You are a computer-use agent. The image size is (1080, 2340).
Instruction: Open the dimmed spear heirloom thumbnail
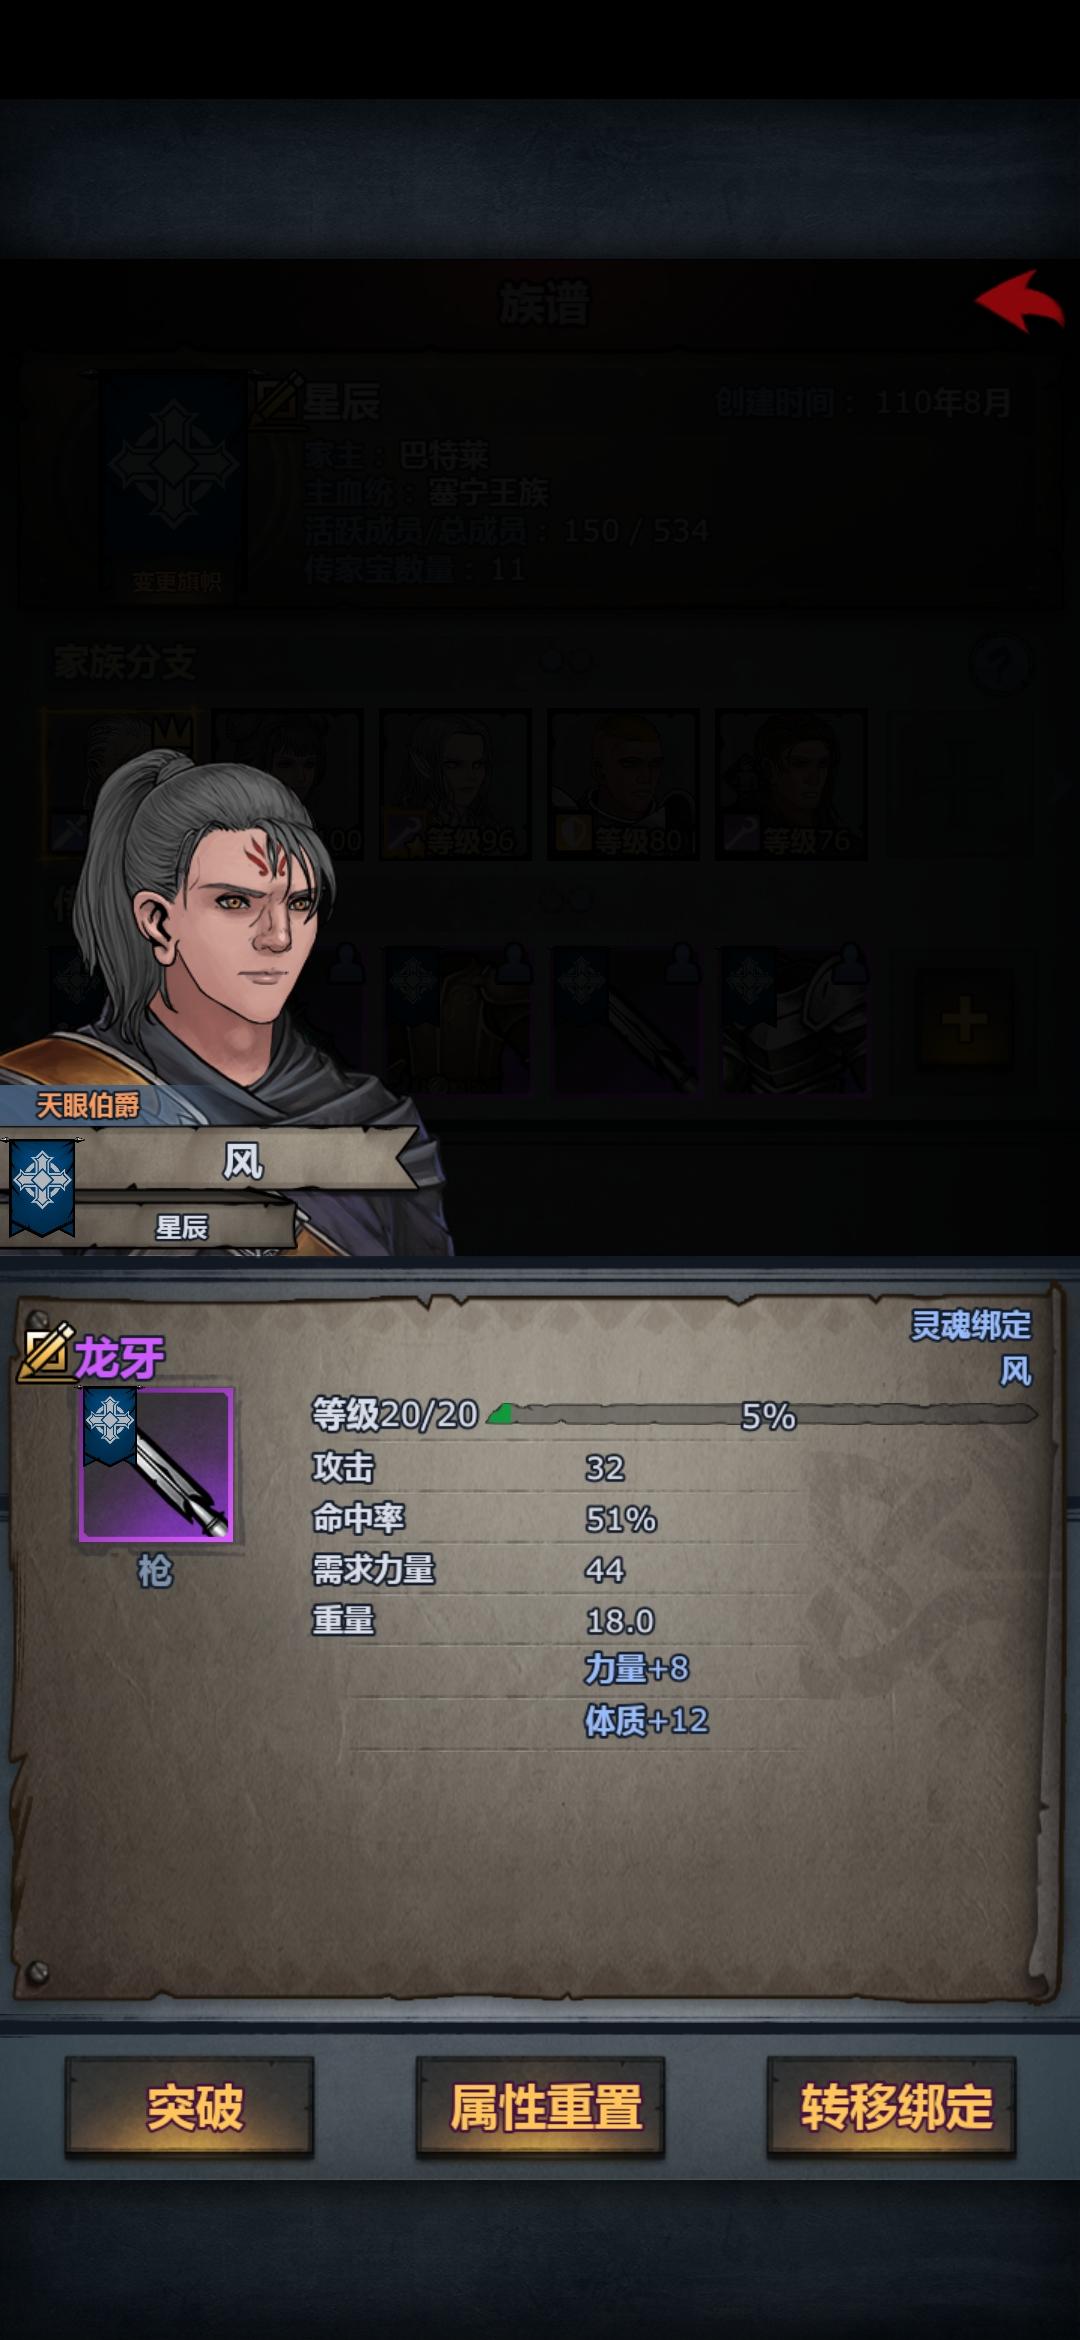coord(626,1020)
